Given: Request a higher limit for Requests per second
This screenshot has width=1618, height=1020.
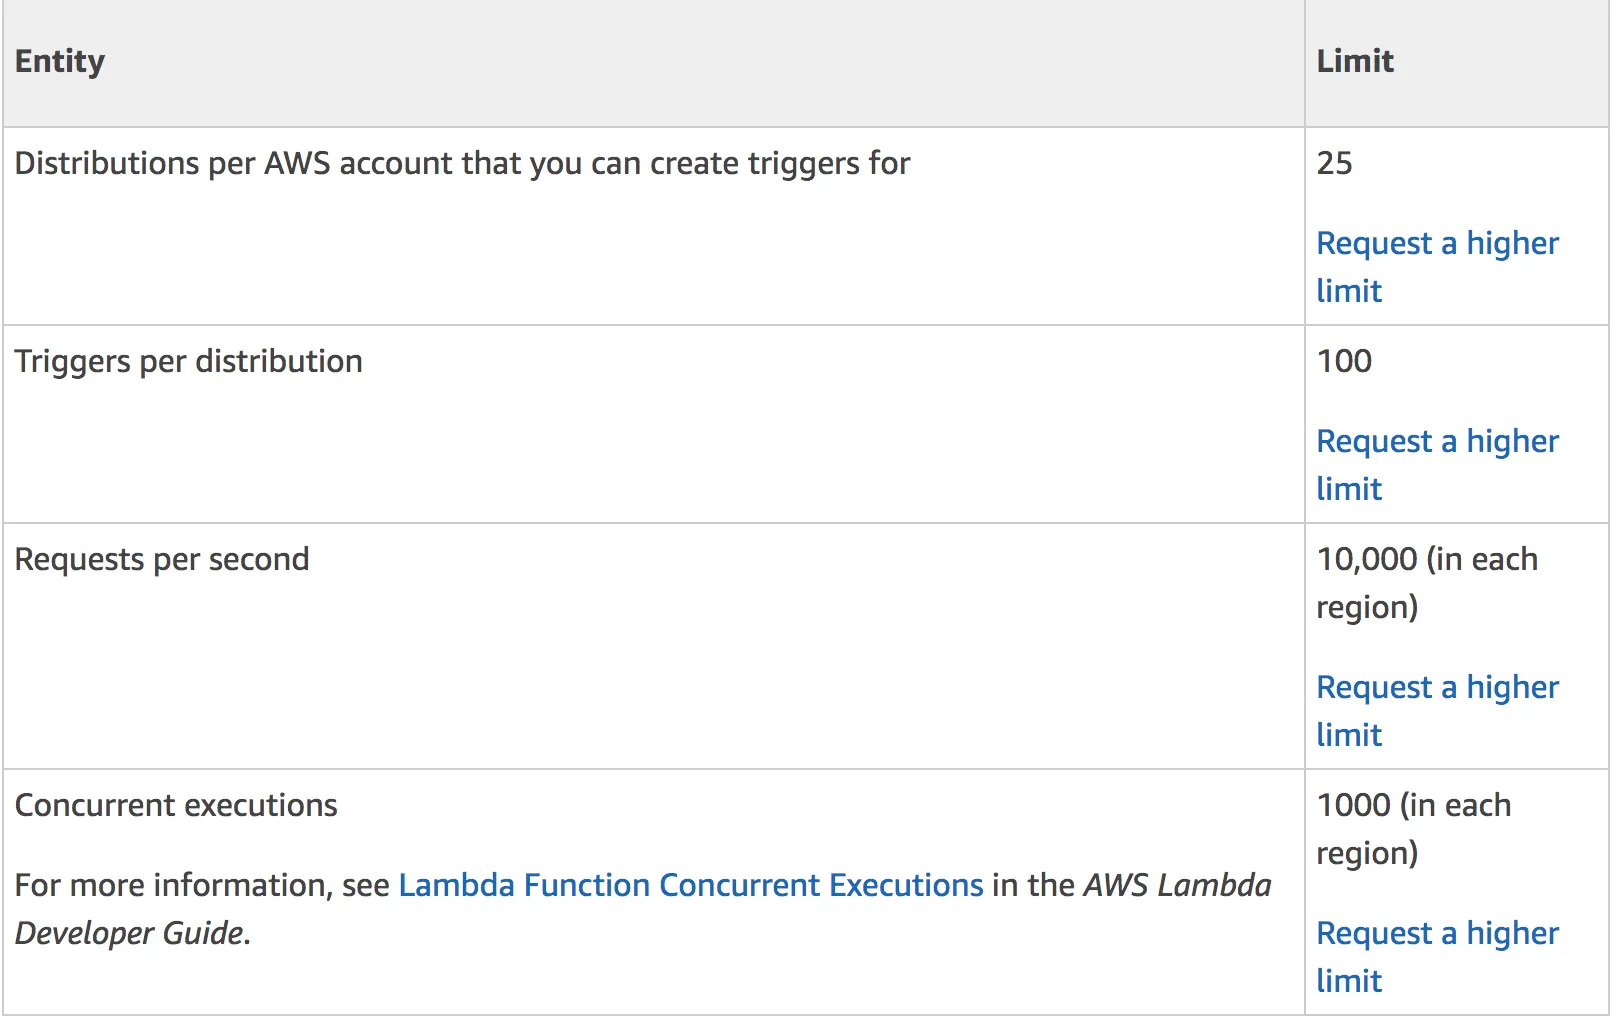Looking at the screenshot, I should click(x=1436, y=688).
